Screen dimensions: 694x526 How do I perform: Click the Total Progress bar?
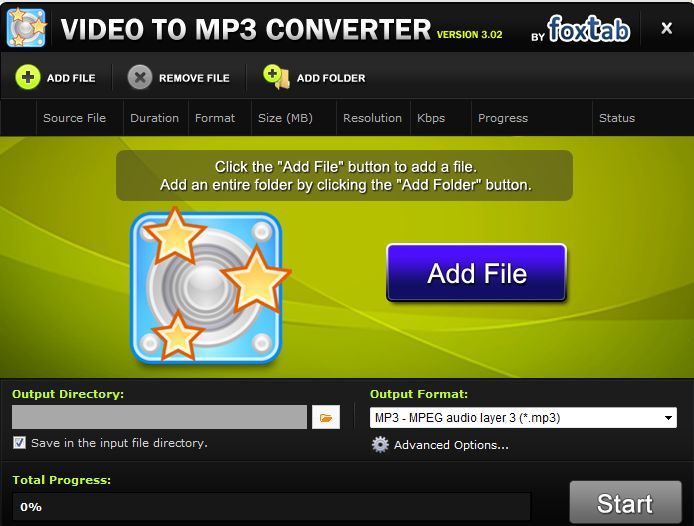(x=271, y=506)
